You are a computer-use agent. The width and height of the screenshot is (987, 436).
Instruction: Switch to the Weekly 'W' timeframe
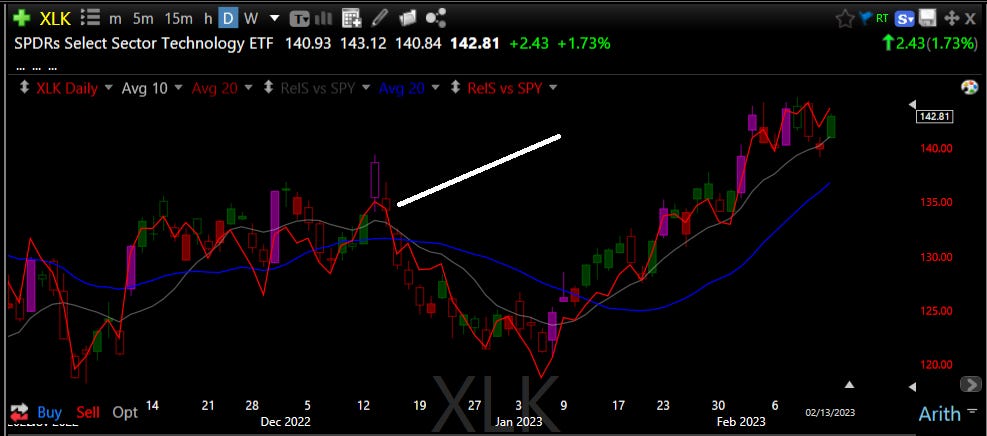click(251, 19)
